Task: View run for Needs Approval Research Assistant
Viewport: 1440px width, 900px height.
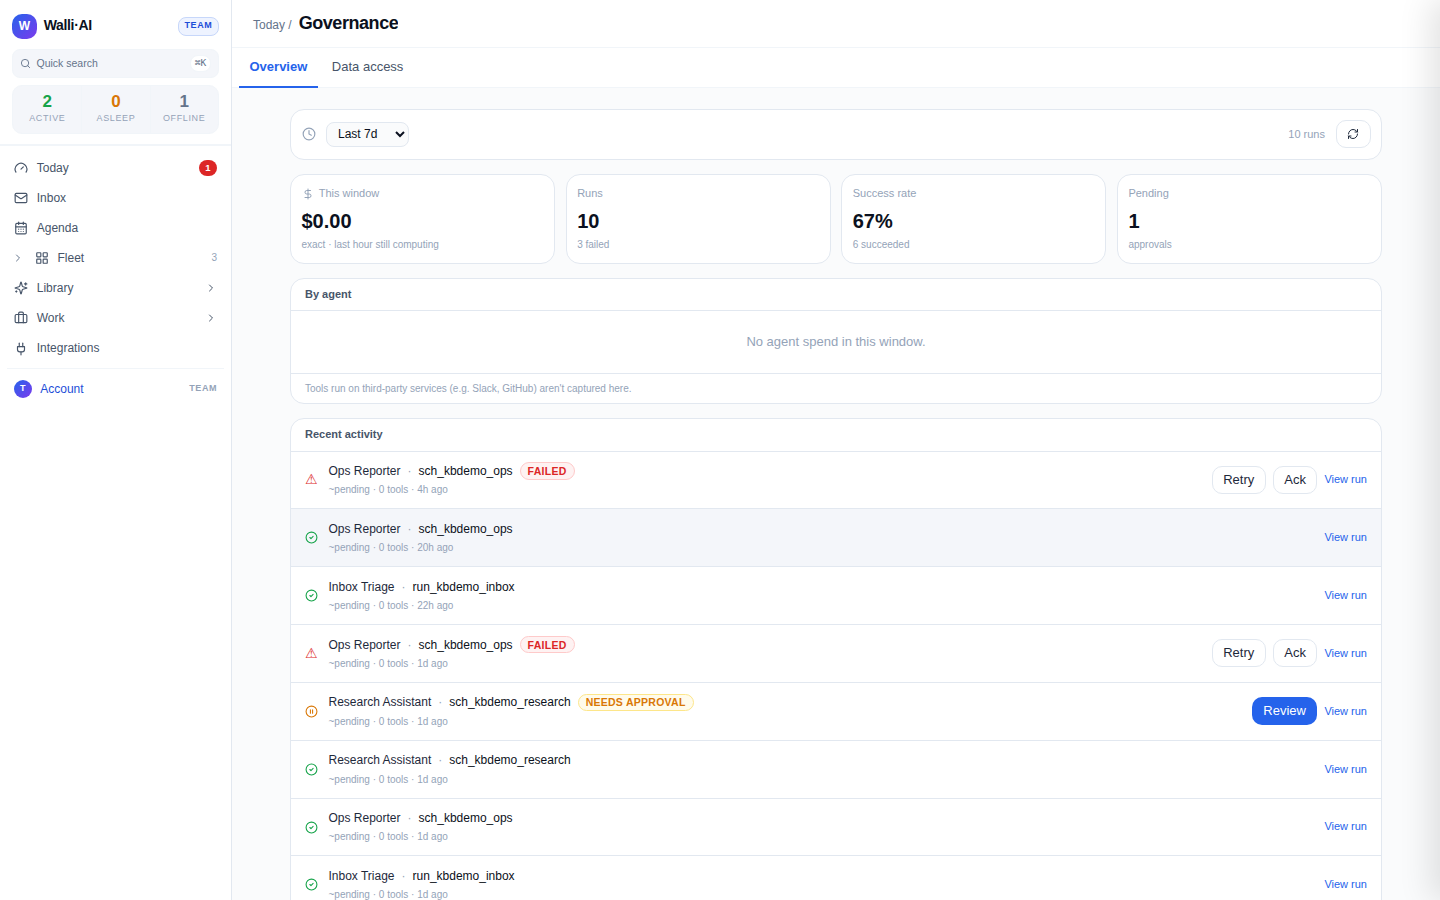Action: 1345,712
